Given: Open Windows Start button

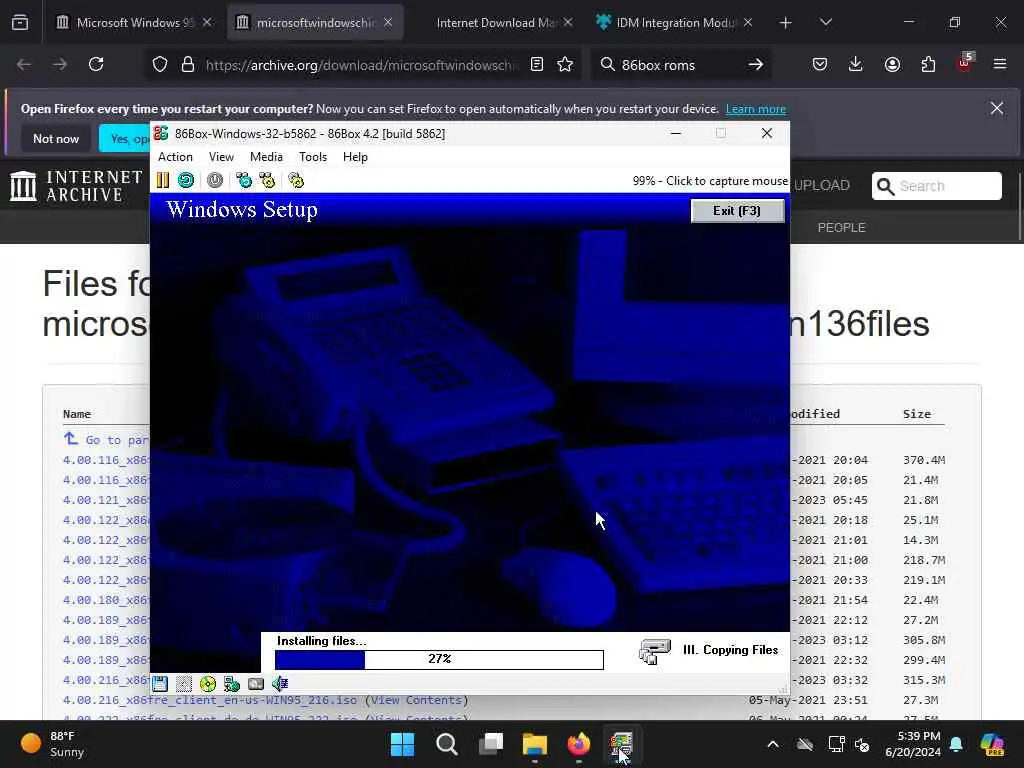Looking at the screenshot, I should click(x=402, y=744).
